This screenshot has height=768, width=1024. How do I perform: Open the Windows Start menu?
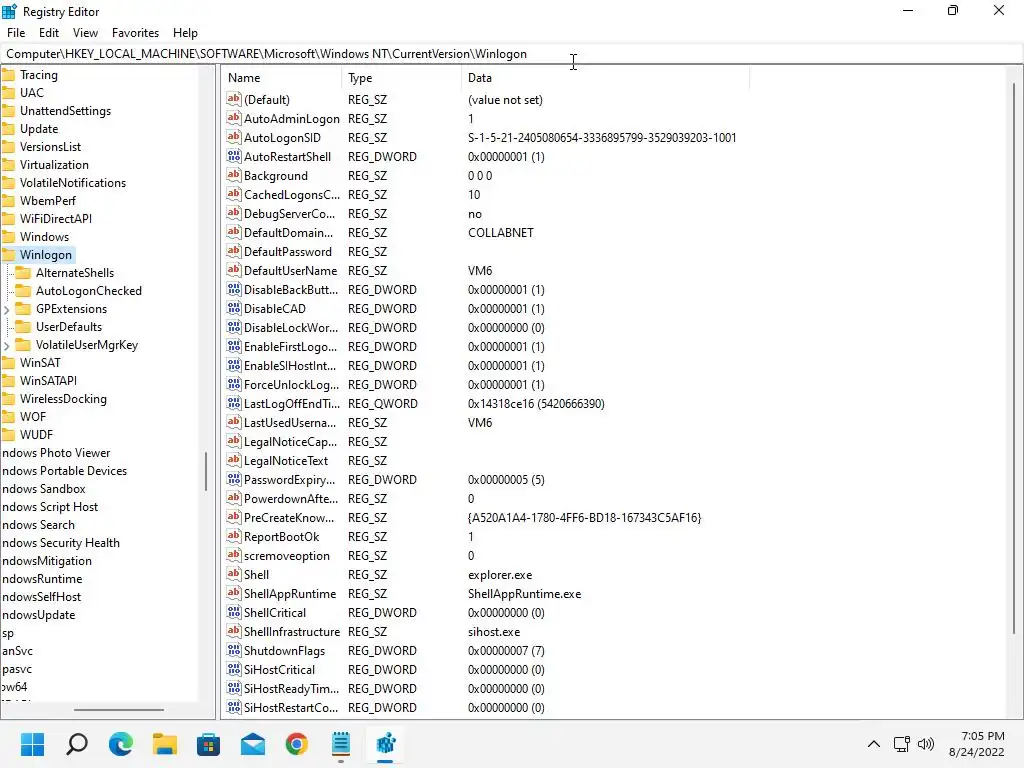click(x=33, y=744)
